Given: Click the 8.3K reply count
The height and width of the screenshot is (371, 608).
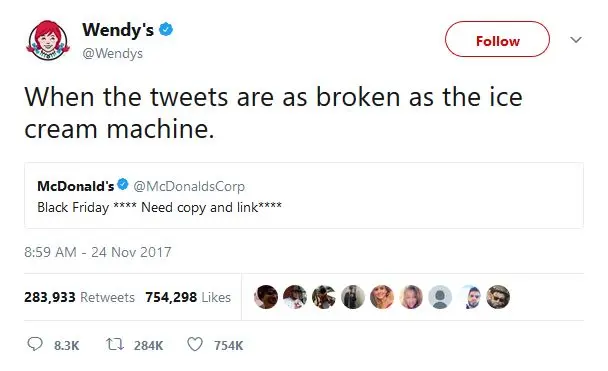Looking at the screenshot, I should (x=67, y=345).
